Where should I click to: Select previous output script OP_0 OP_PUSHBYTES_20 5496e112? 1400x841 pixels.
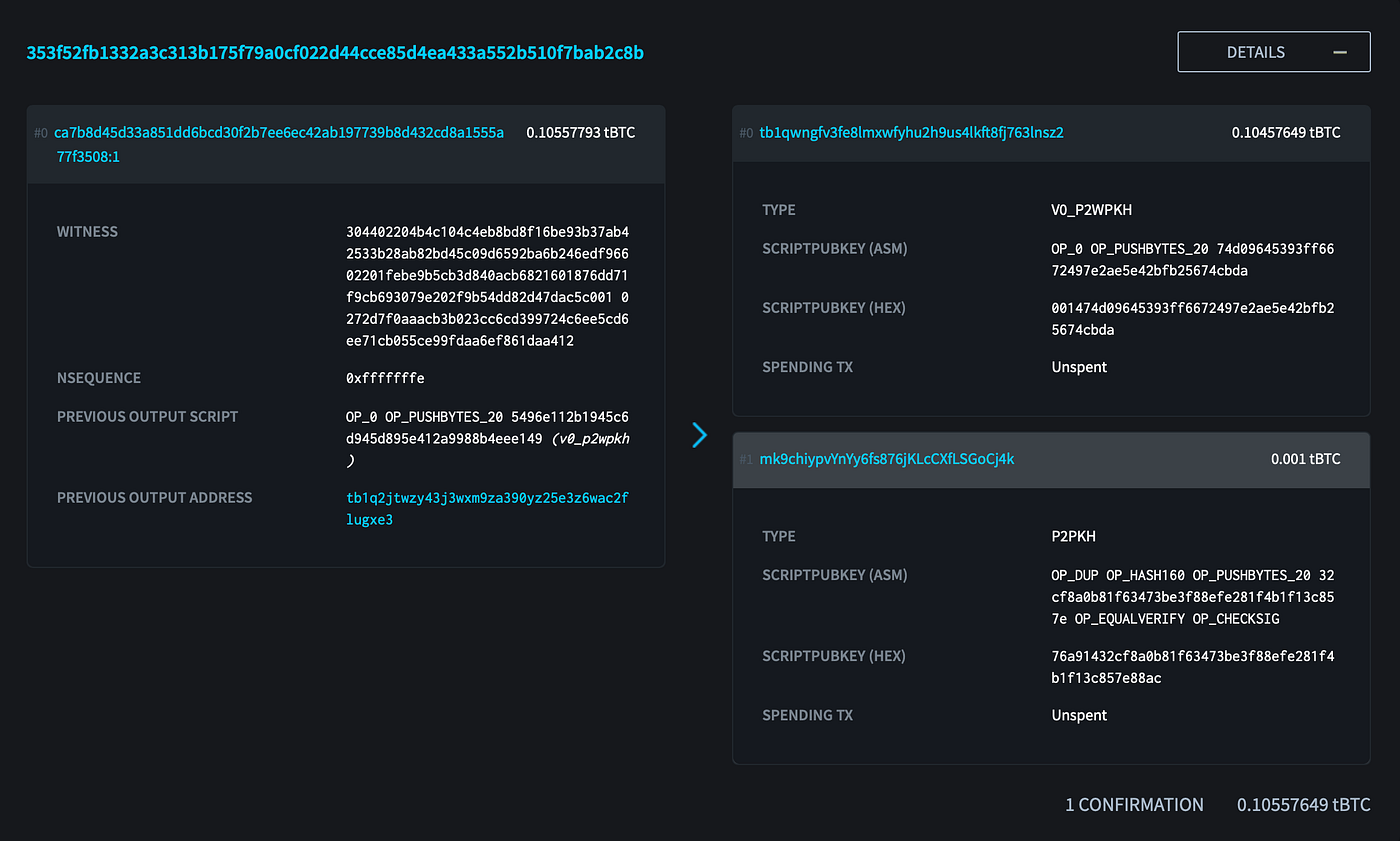pyautogui.click(x=487, y=438)
